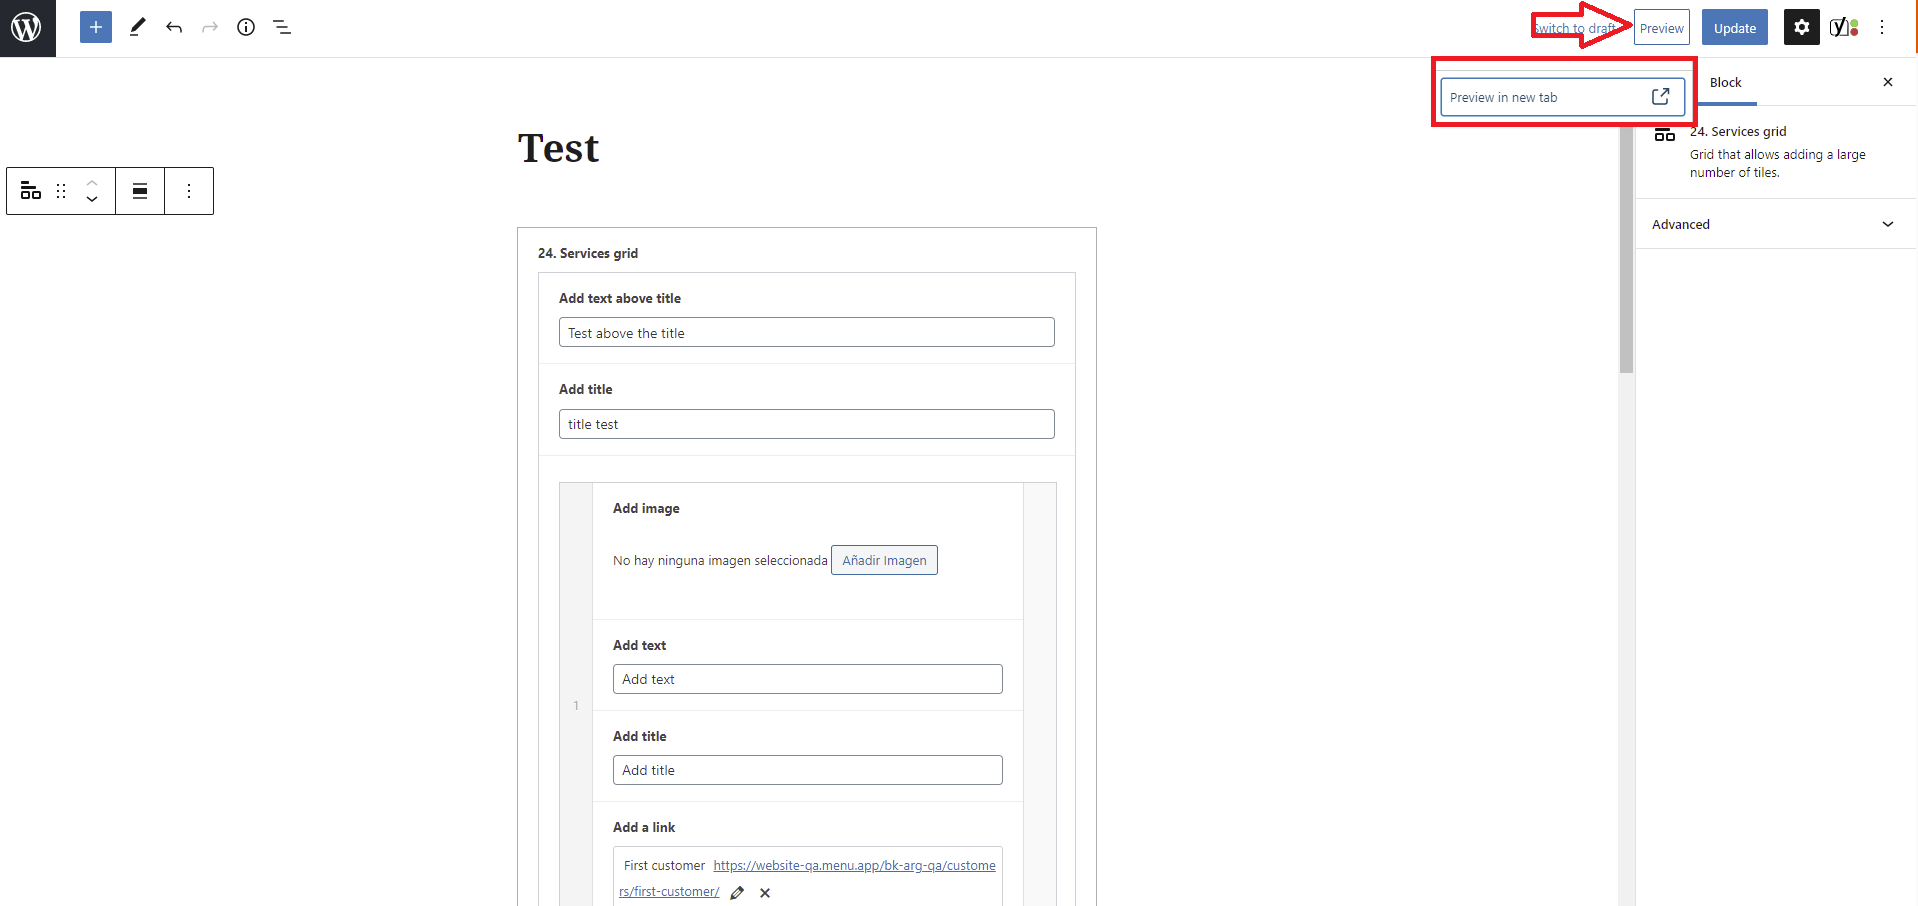
Task: Open the list view outline
Action: 282,27
